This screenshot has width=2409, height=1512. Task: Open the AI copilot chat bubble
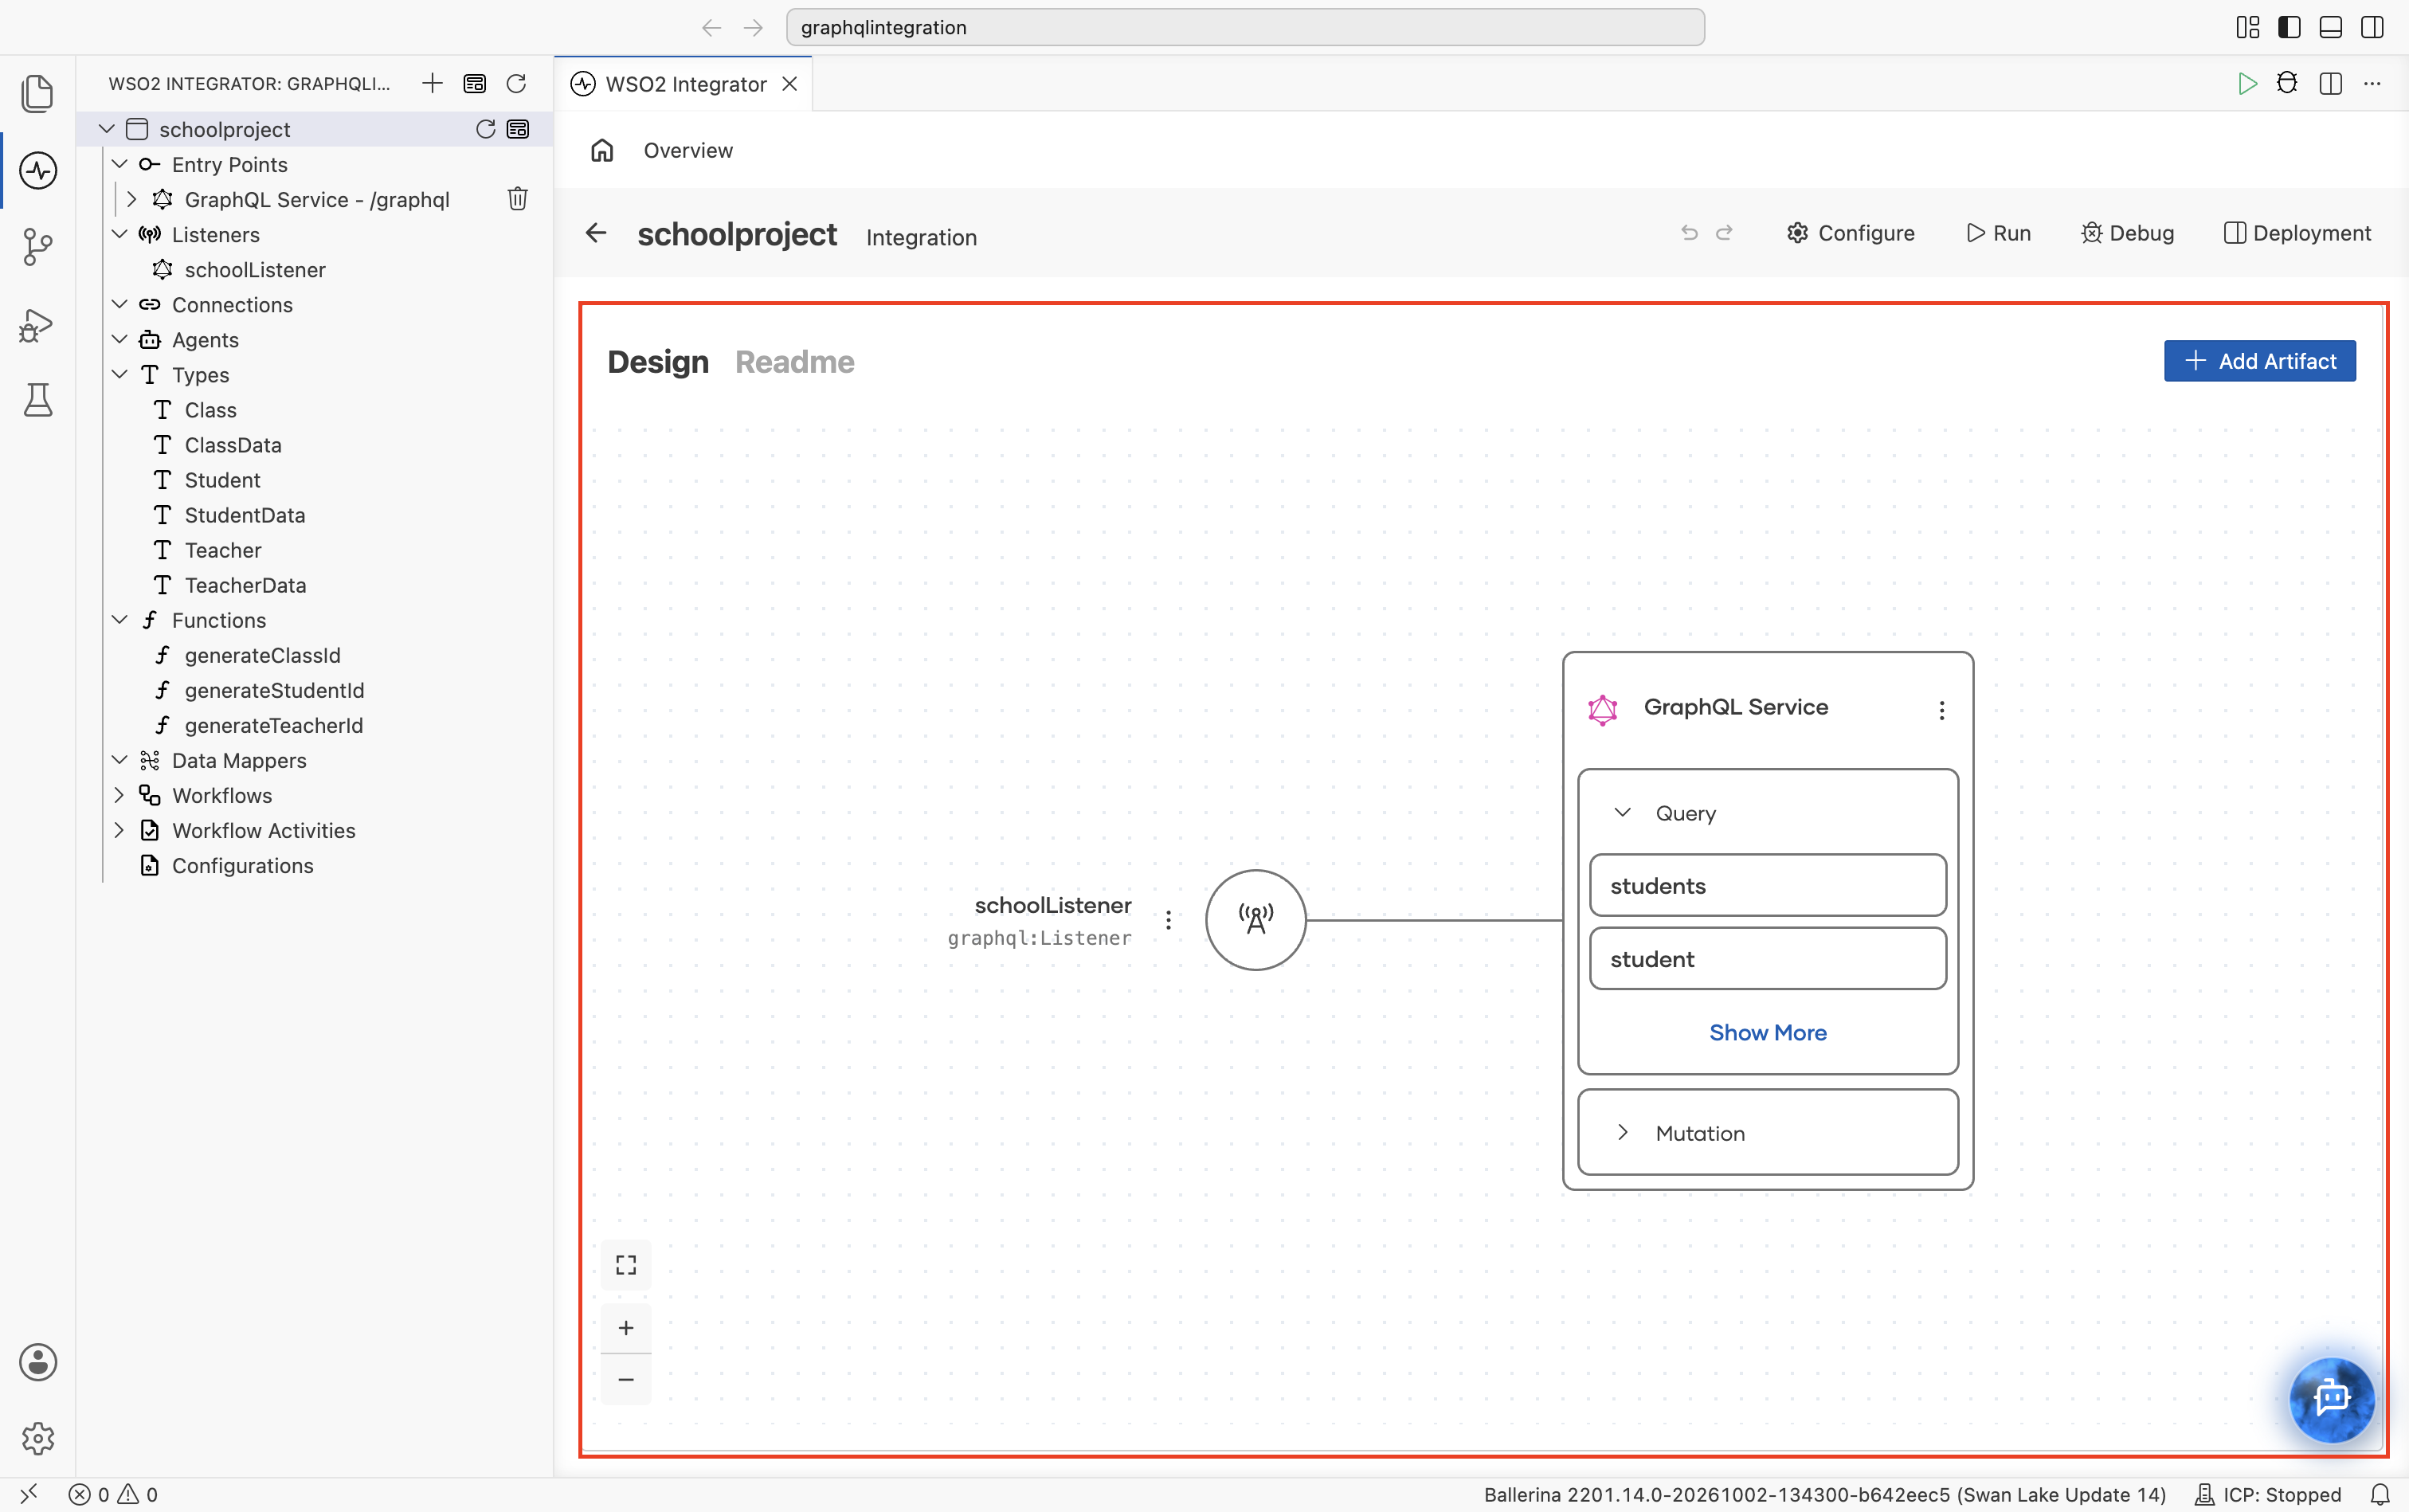point(2331,1399)
